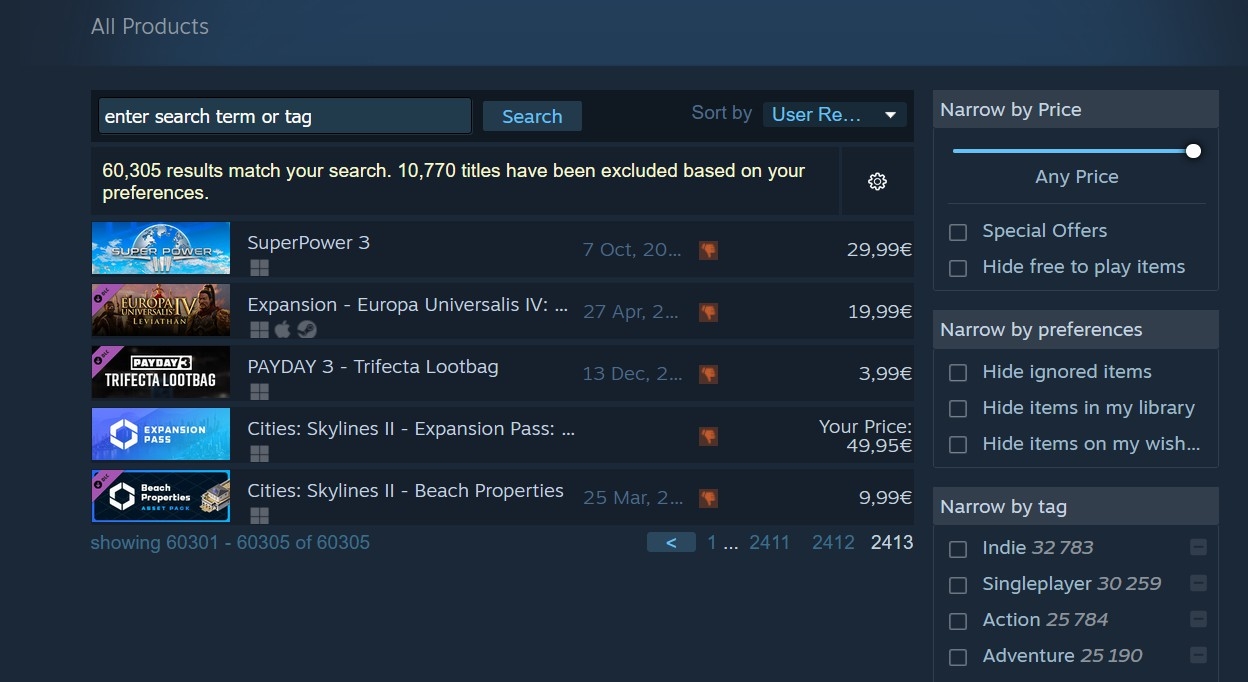Click the All Products heading
Image resolution: width=1248 pixels, height=682 pixels.
coord(150,27)
